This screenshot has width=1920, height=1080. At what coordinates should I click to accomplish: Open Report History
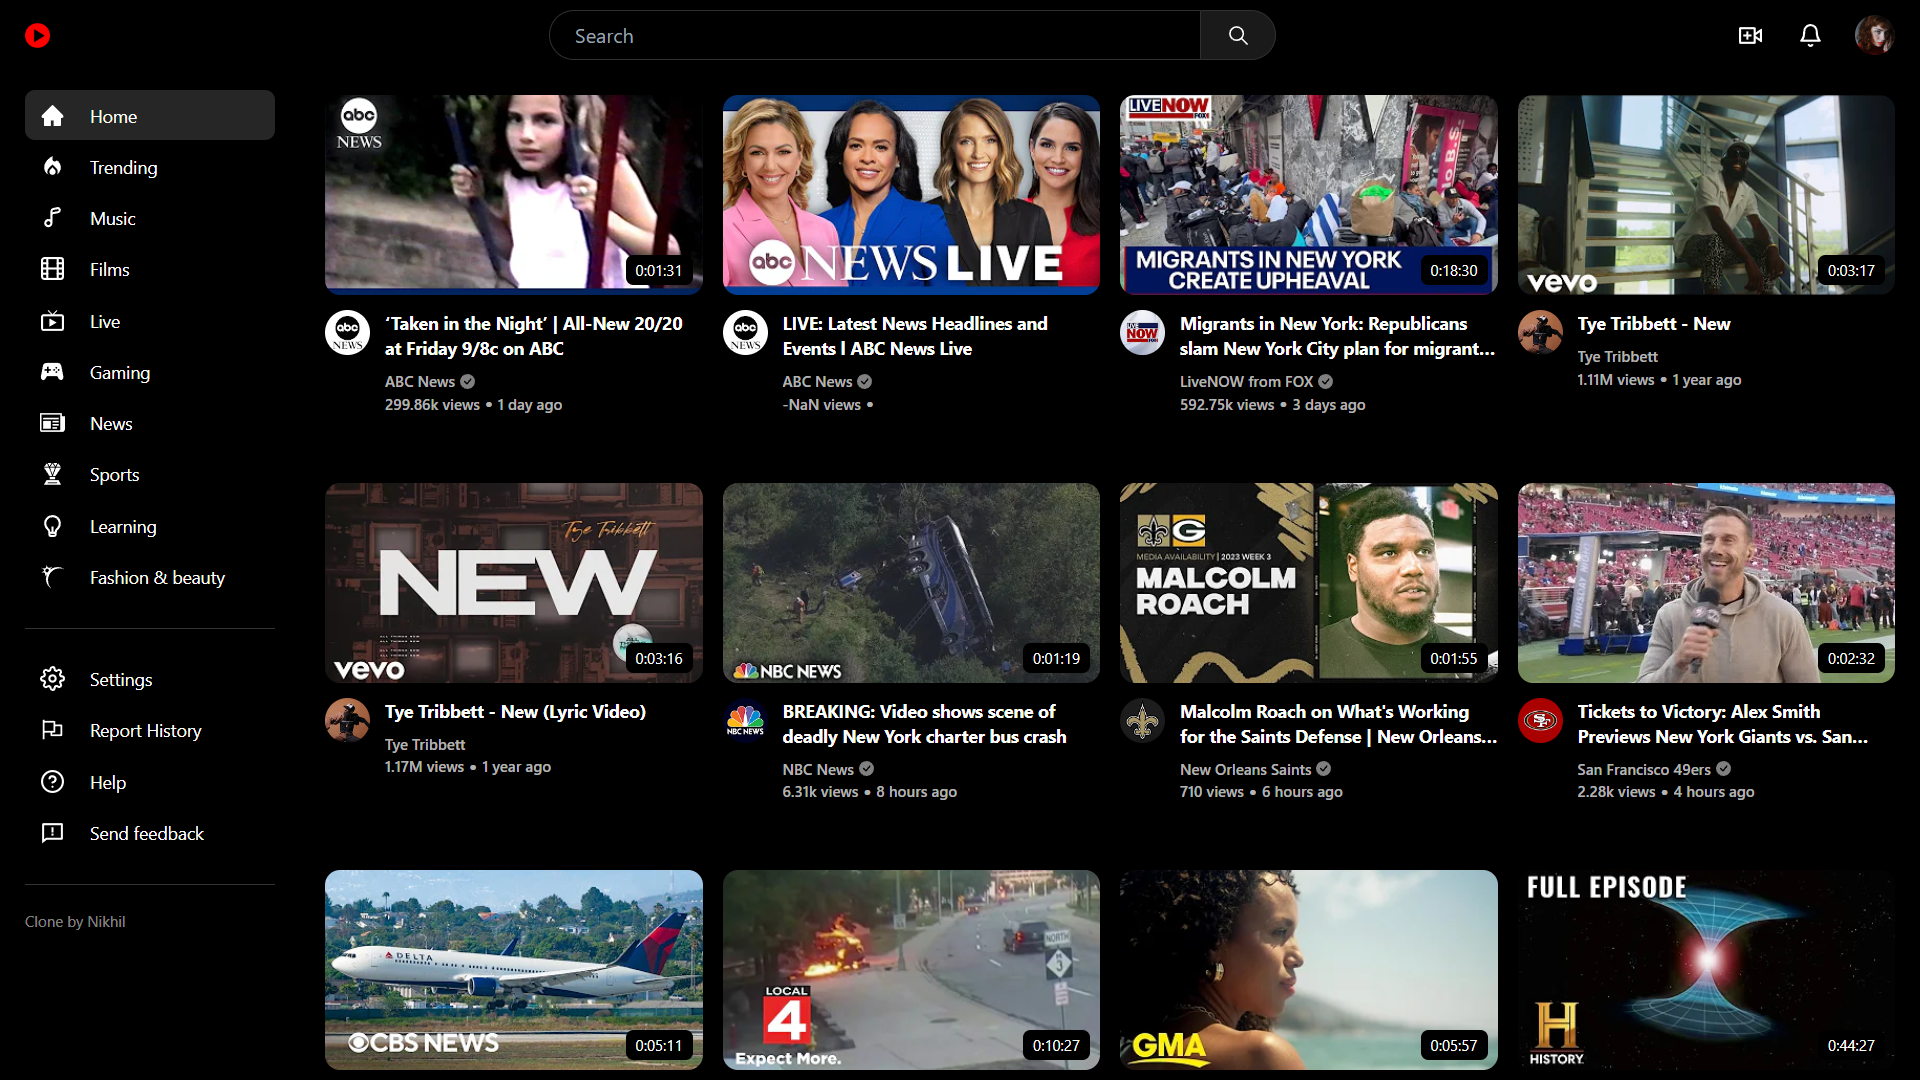click(x=145, y=730)
